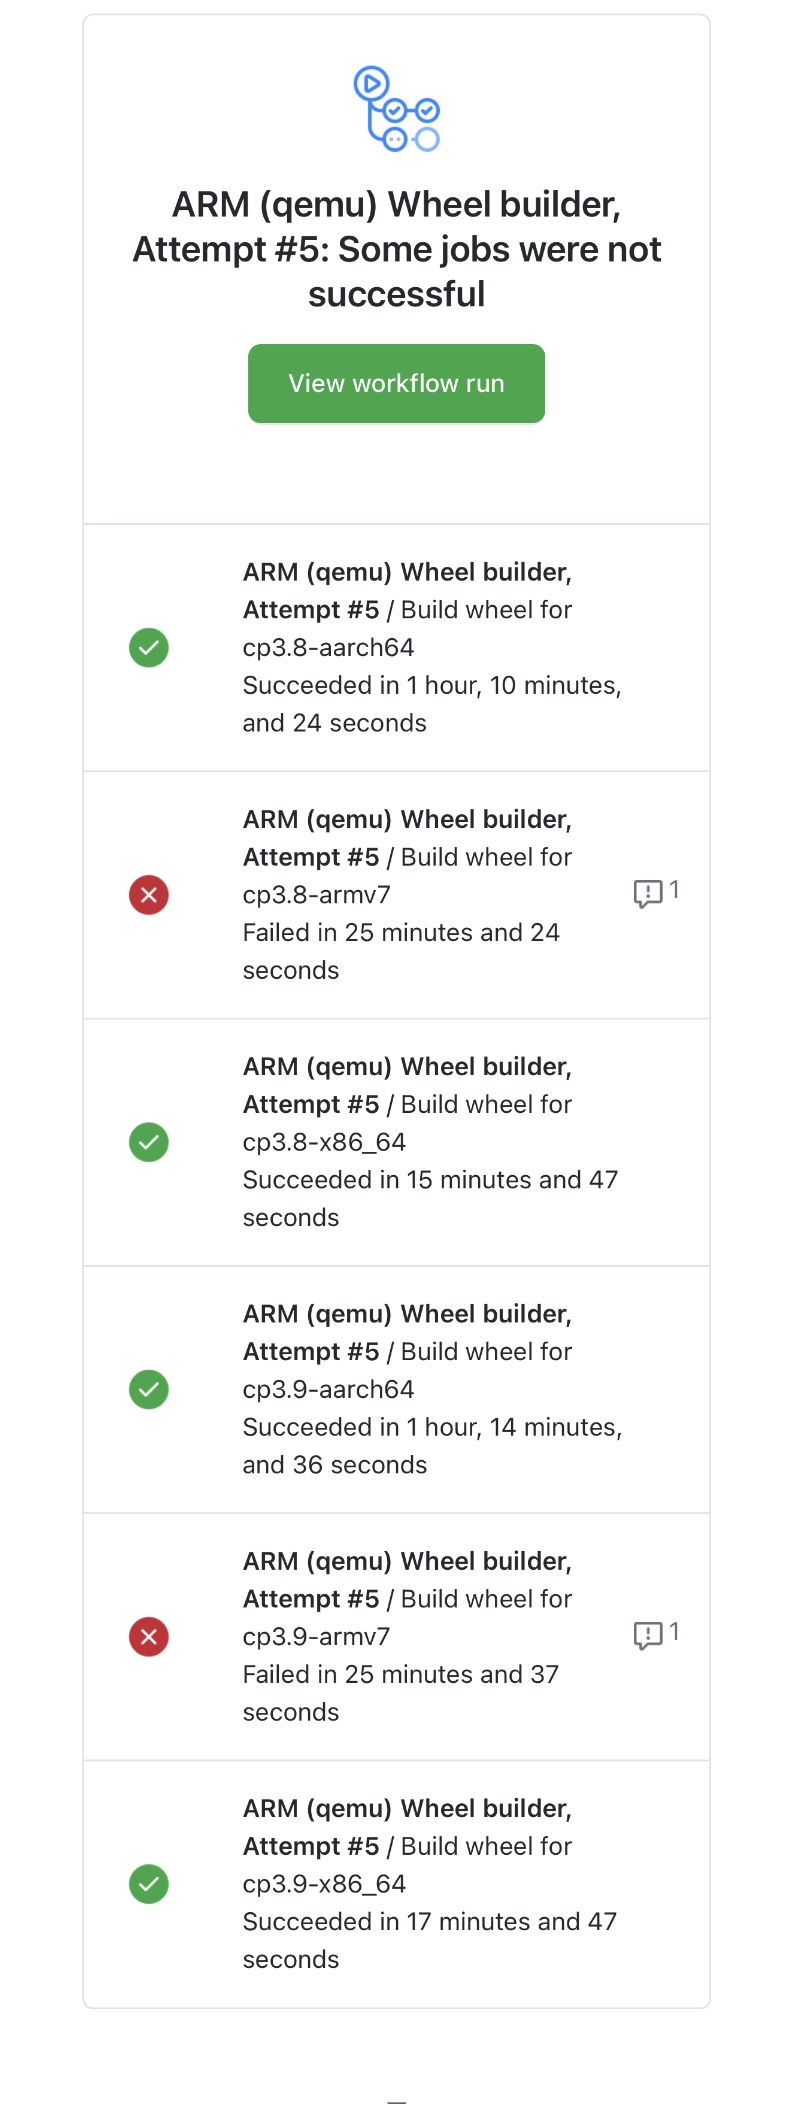797x2104 pixels.
Task: Click green success icon for cp3.9-x86_64
Action: tap(149, 1884)
